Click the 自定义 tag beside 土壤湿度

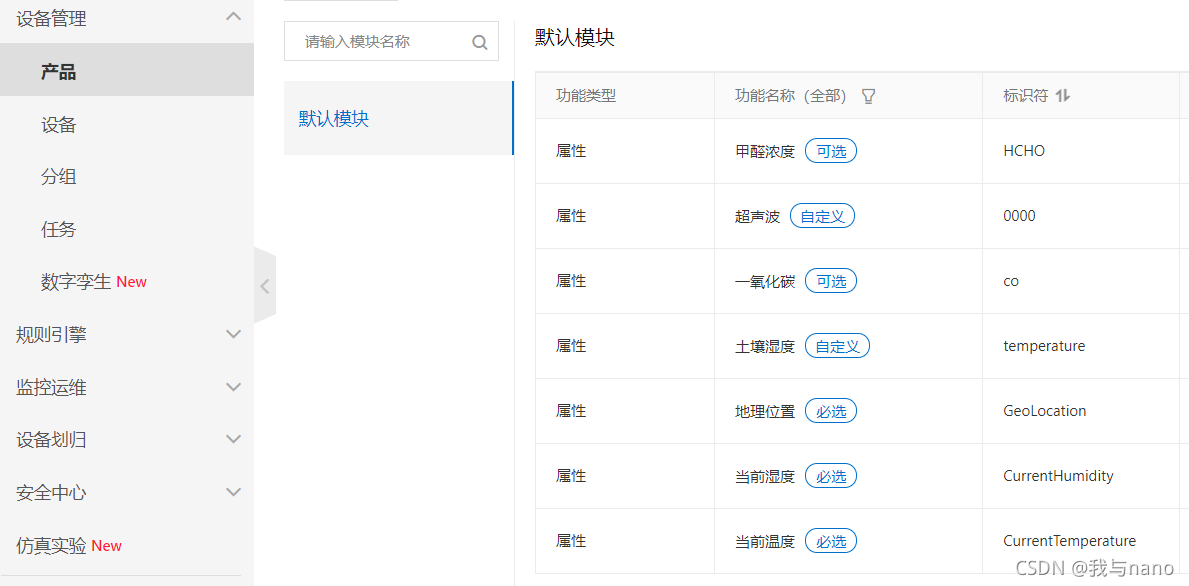[836, 346]
